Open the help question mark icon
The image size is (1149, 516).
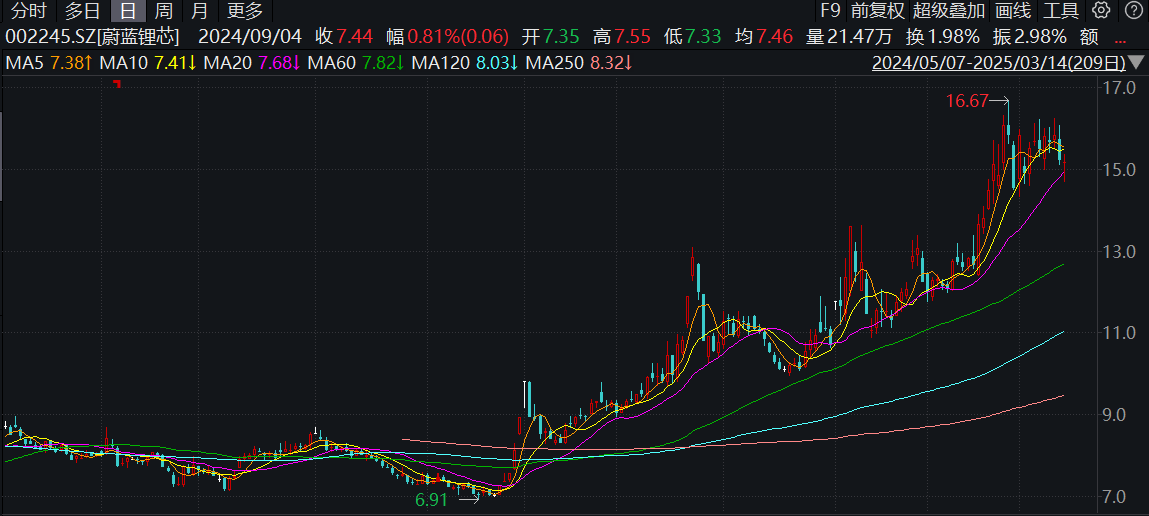1132,10
